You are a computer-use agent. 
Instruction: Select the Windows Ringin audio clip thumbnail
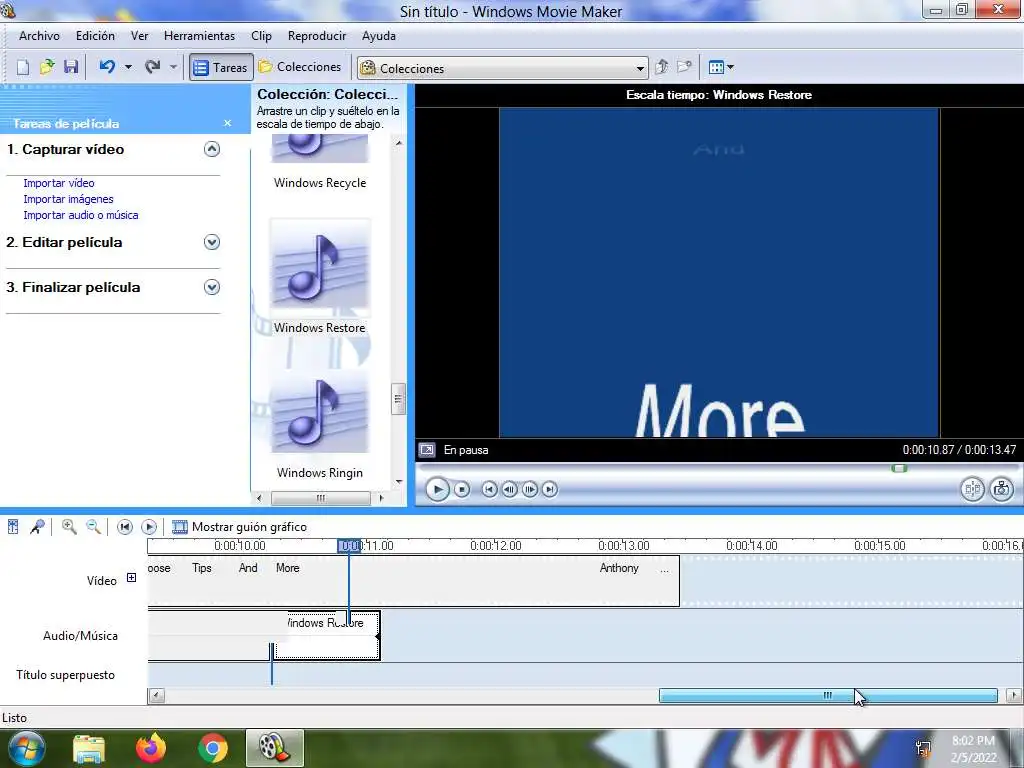[x=319, y=409]
